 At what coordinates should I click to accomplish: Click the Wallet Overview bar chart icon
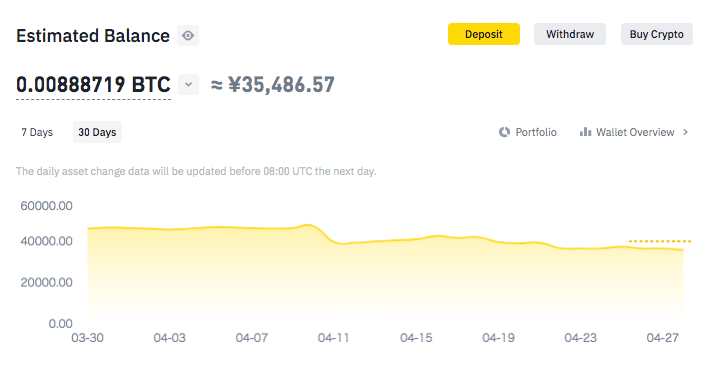pos(585,132)
